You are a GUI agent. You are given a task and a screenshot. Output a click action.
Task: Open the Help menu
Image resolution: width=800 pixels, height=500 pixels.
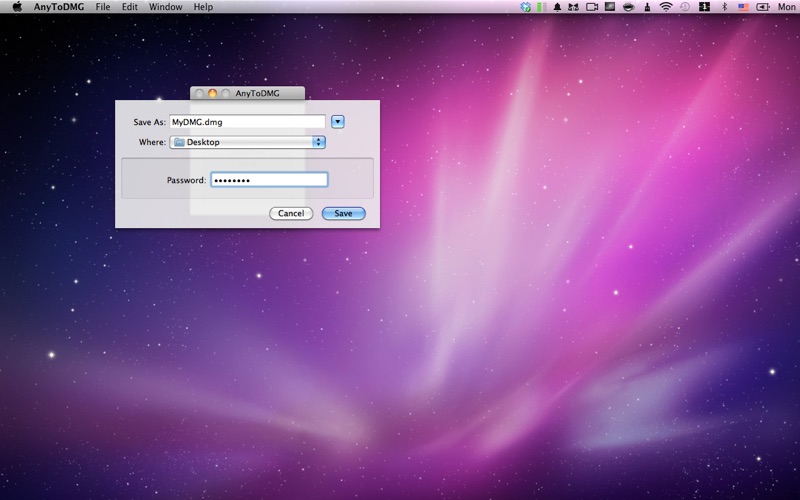[x=203, y=7]
